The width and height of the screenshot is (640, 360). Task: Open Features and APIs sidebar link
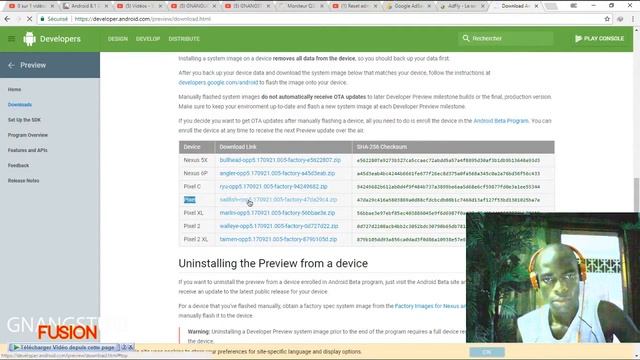[27, 150]
